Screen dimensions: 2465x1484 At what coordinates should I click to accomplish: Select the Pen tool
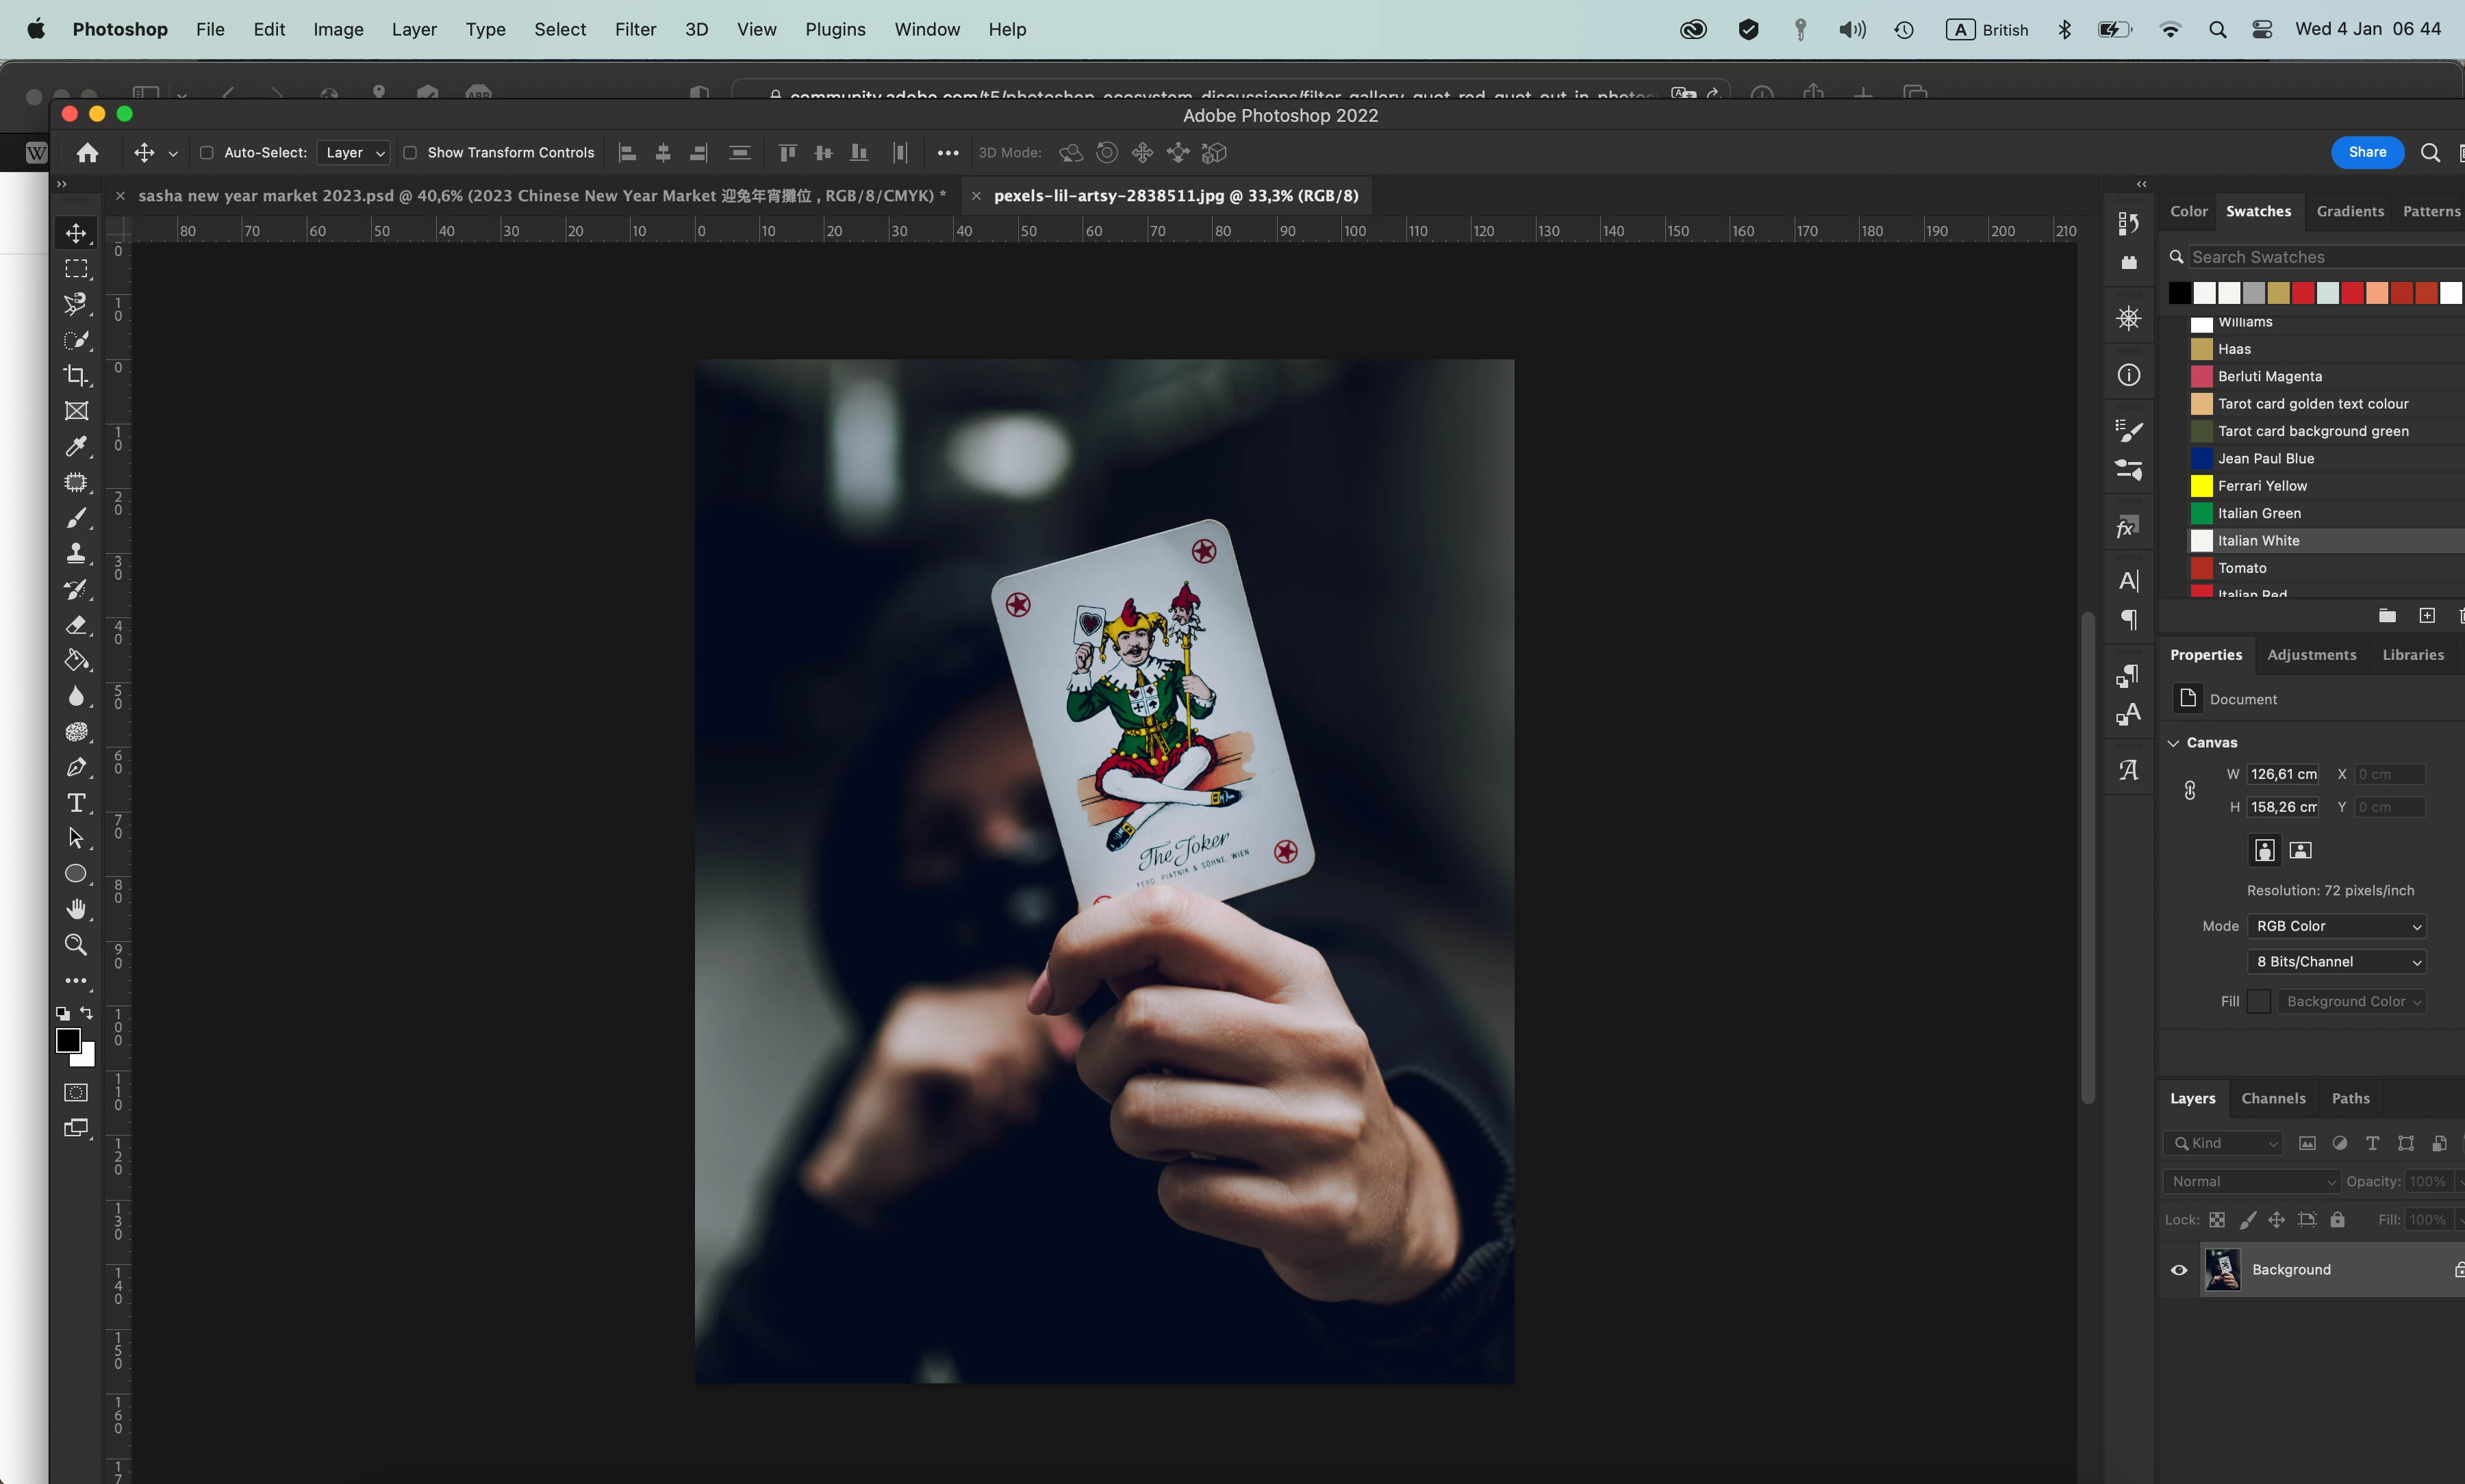click(76, 767)
